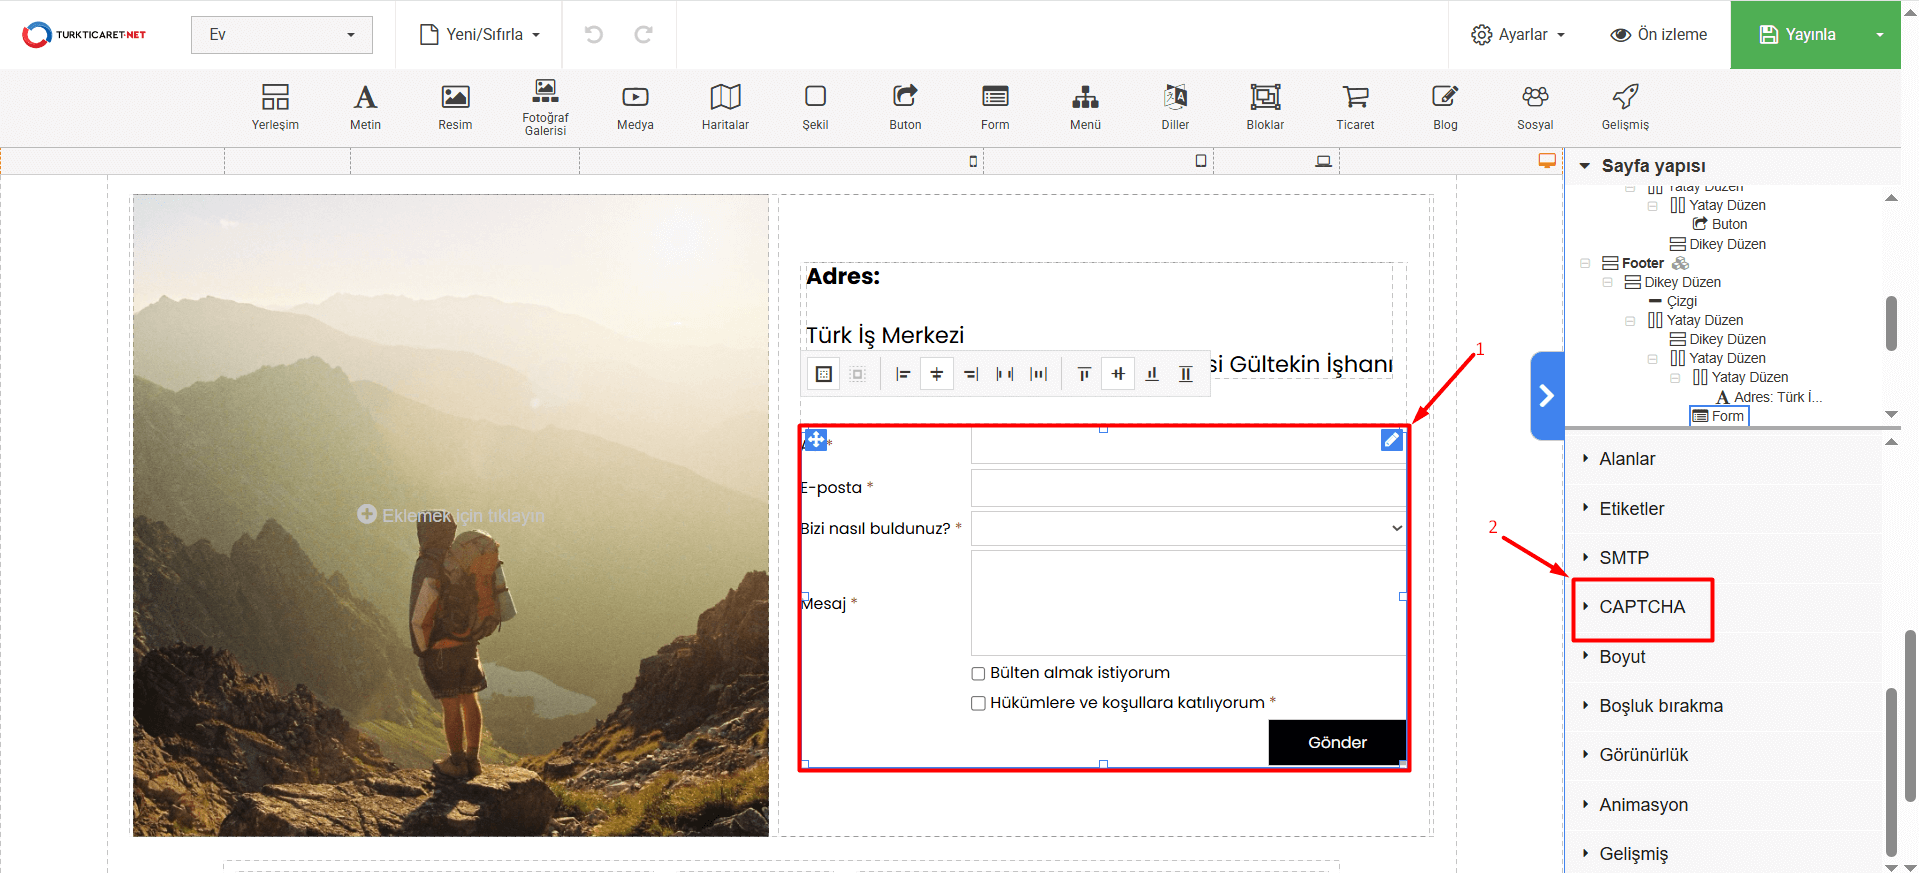1919x873 pixels.
Task: Click the black Gönder submit button
Action: pyautogui.click(x=1336, y=742)
